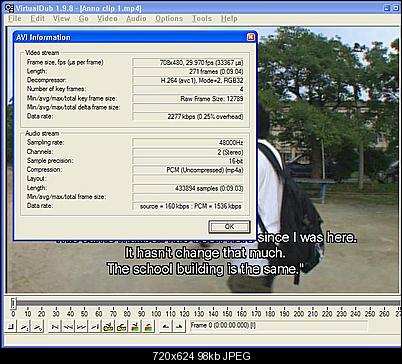Click the frame size value 708x480, 29.970 fps
This screenshot has height=364, width=402.
(188, 62)
